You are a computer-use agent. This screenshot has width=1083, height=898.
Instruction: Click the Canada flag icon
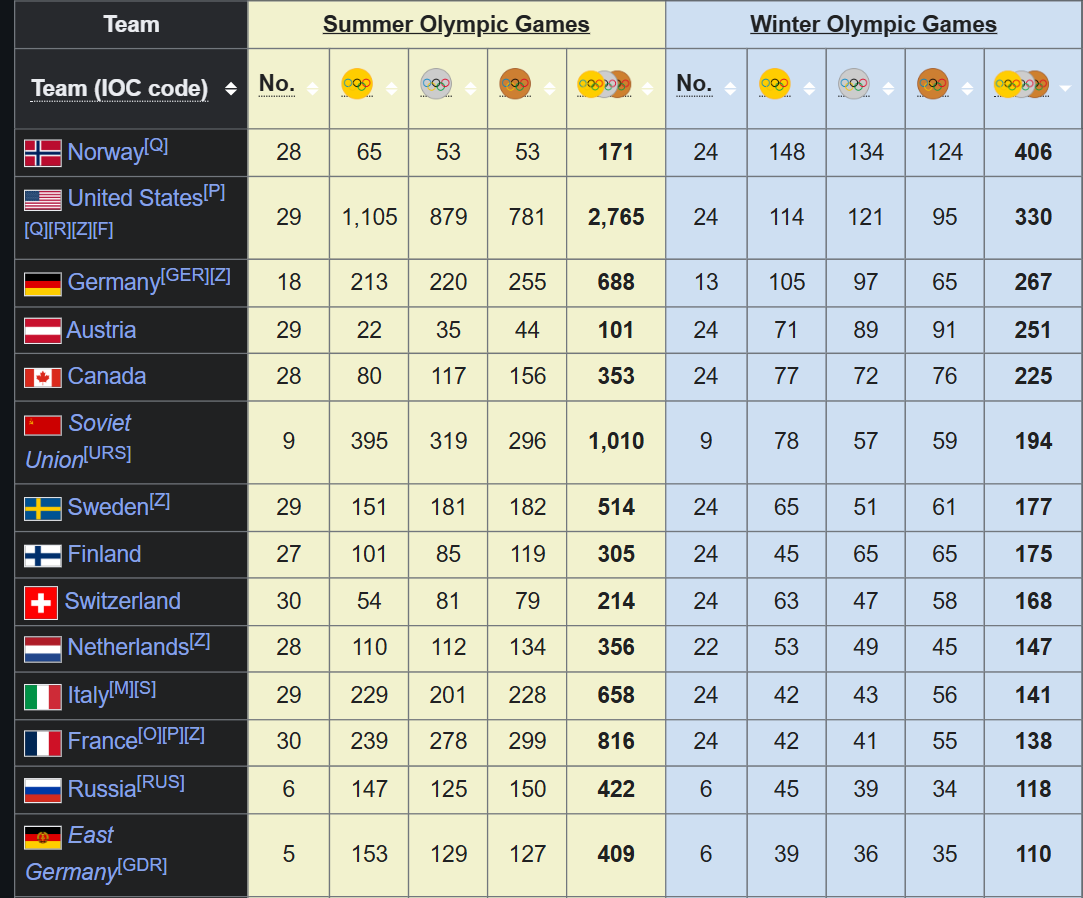click(43, 378)
